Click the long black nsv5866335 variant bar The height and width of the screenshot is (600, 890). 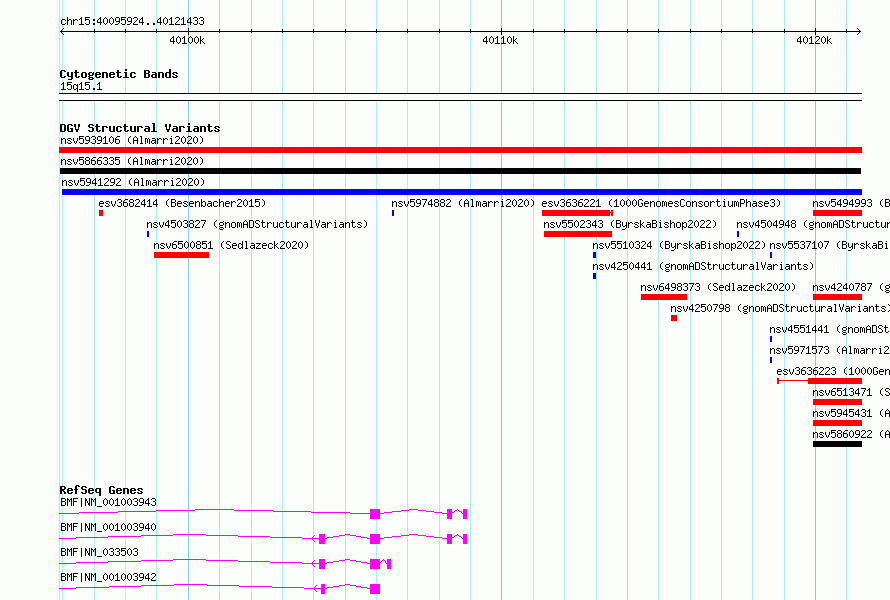[x=460, y=171]
